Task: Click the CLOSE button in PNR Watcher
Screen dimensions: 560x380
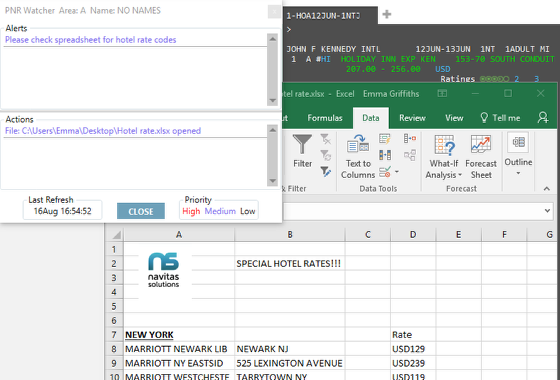Action: point(141,211)
